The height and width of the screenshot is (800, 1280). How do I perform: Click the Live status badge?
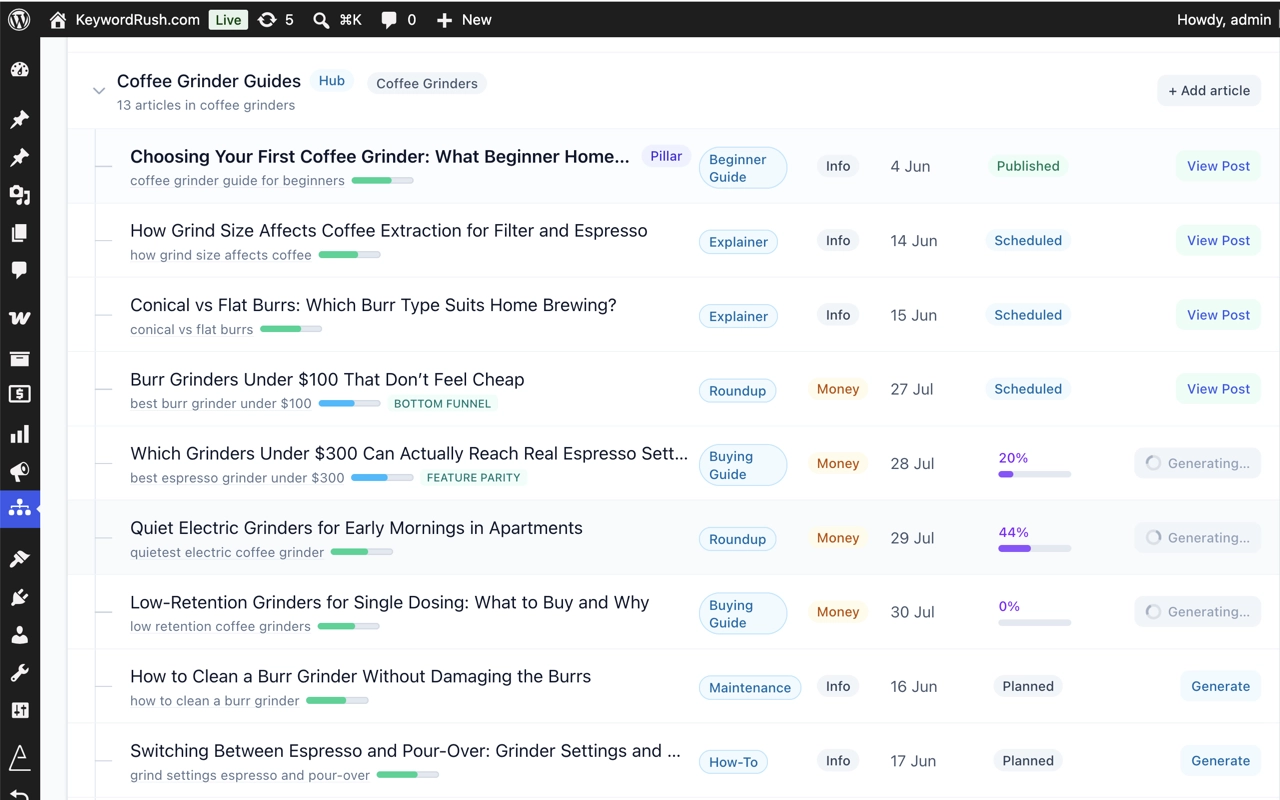tap(228, 20)
